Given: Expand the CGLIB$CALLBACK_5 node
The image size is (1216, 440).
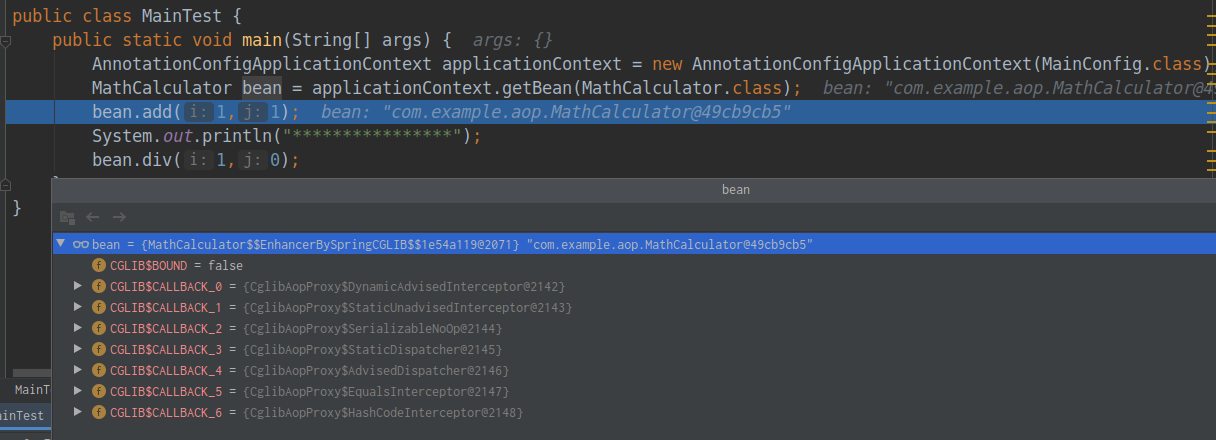Looking at the screenshot, I should (79, 392).
